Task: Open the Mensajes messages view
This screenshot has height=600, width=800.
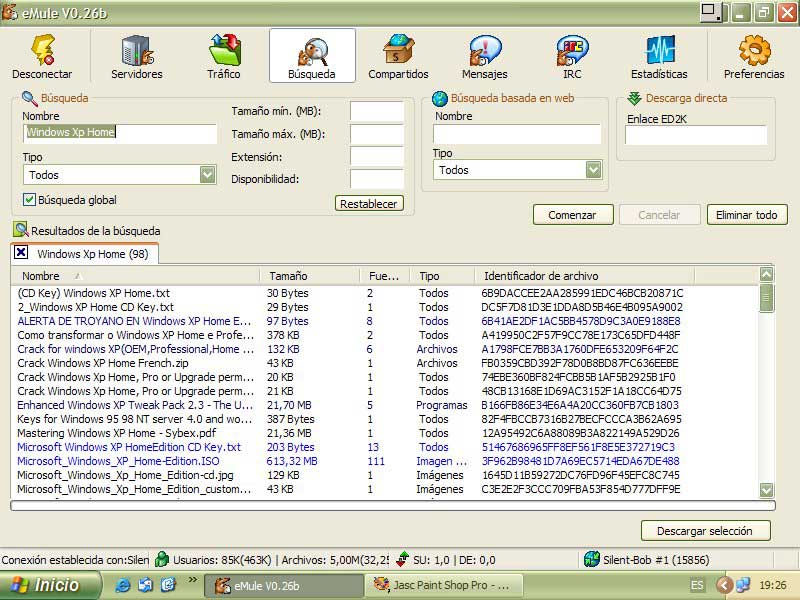Action: point(485,56)
